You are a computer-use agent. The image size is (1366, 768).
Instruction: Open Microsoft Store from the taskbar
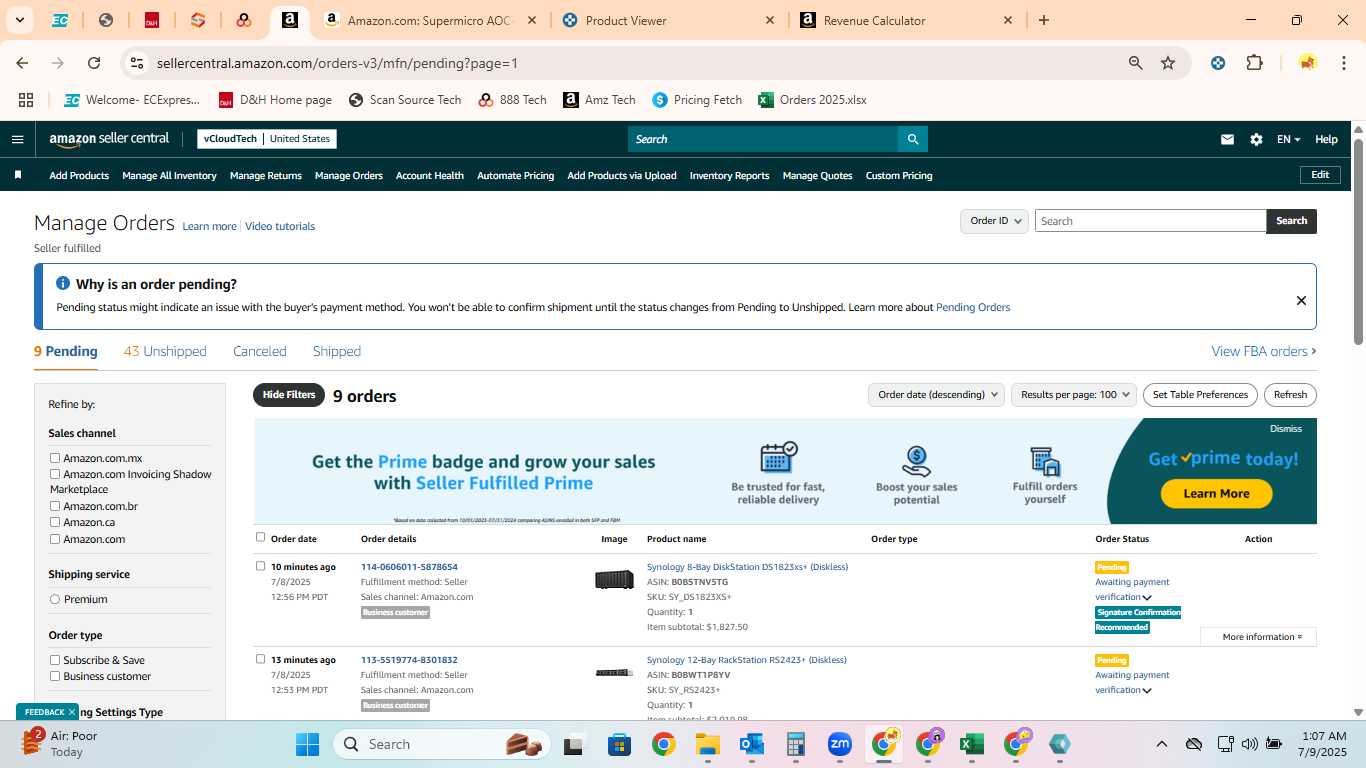pos(620,744)
